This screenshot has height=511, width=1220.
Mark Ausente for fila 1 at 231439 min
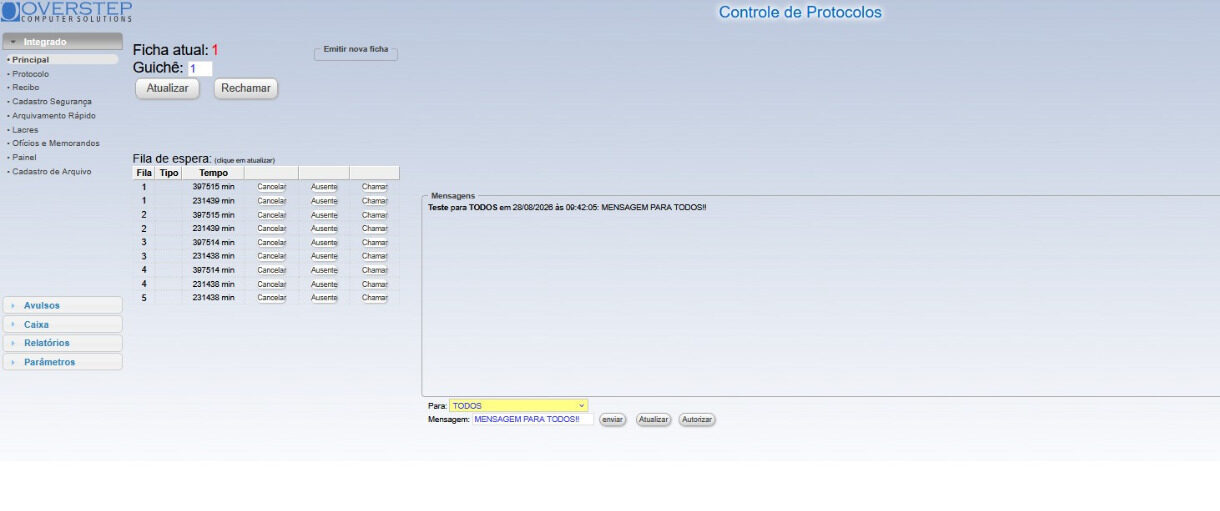coord(324,201)
